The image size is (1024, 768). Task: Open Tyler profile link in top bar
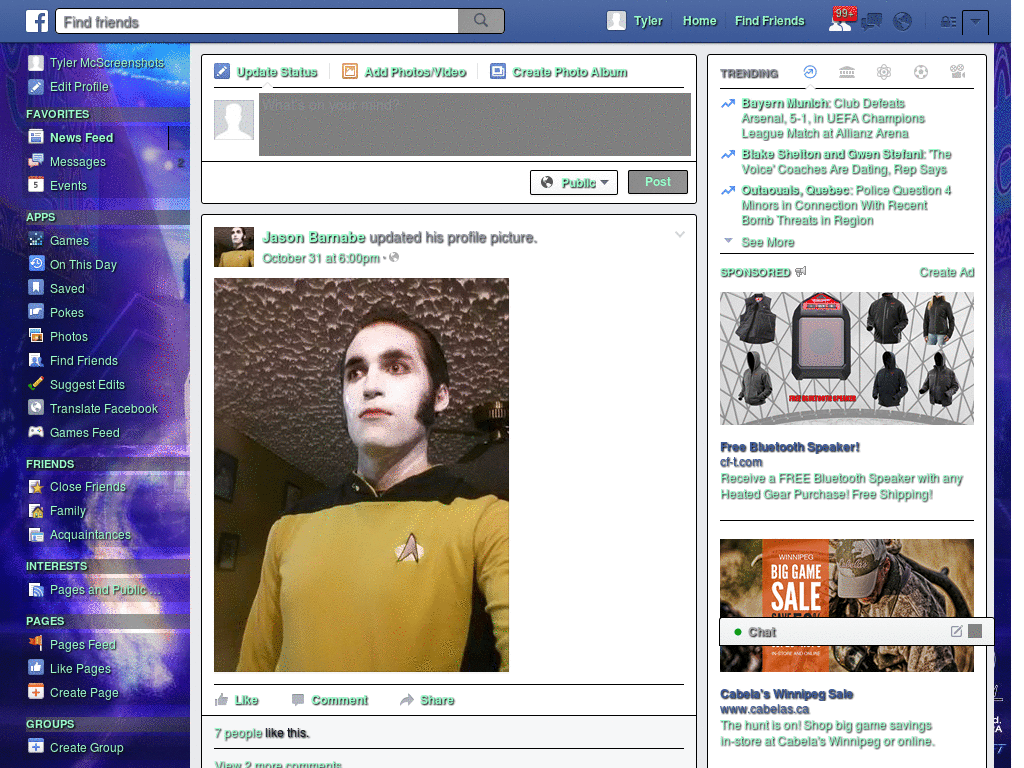click(648, 21)
